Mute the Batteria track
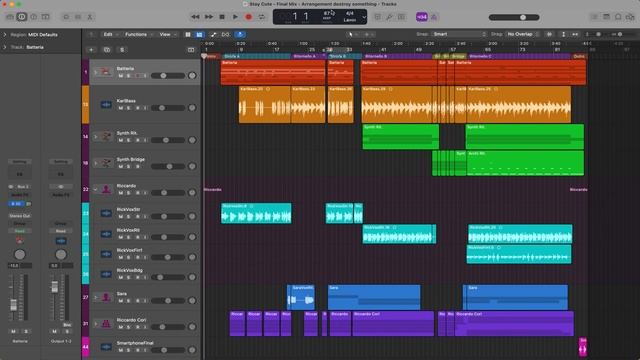 pyautogui.click(x=121, y=76)
